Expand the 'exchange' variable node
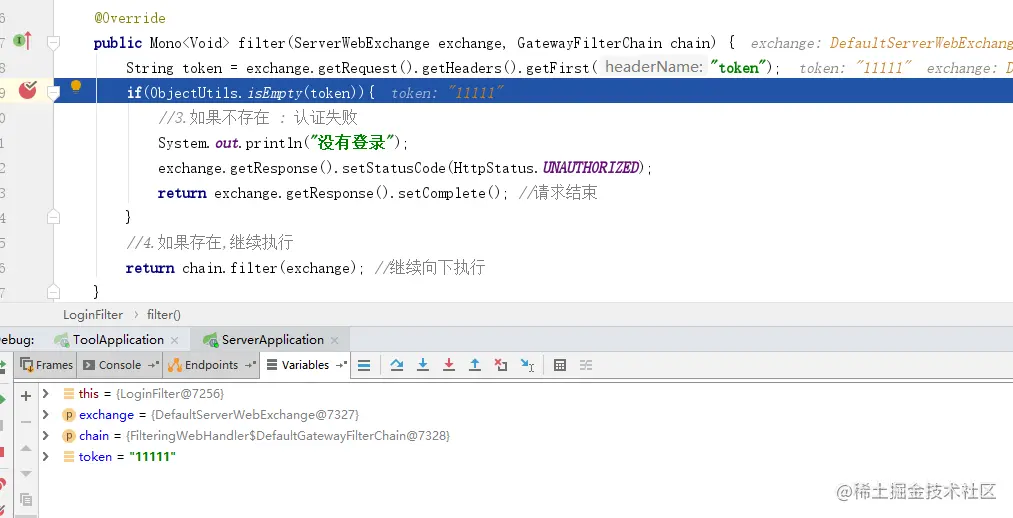1013x518 pixels. [x=46, y=414]
